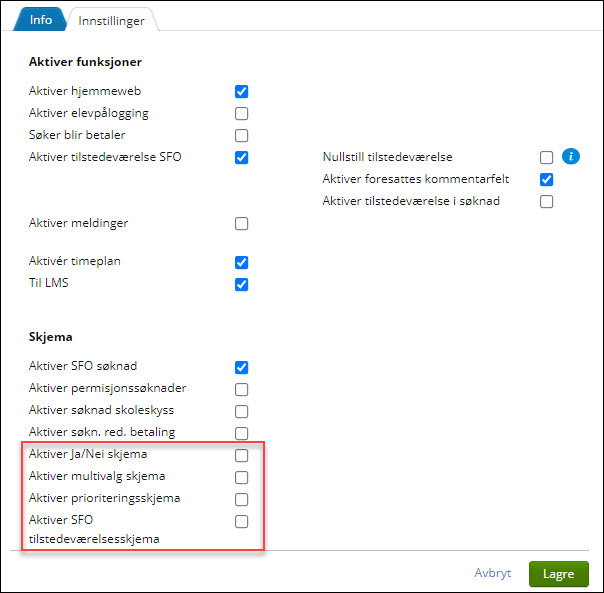Screen dimensions: 604x593
Task: Uncheck Aktiver SFO søknad checkbox
Action: tap(241, 367)
